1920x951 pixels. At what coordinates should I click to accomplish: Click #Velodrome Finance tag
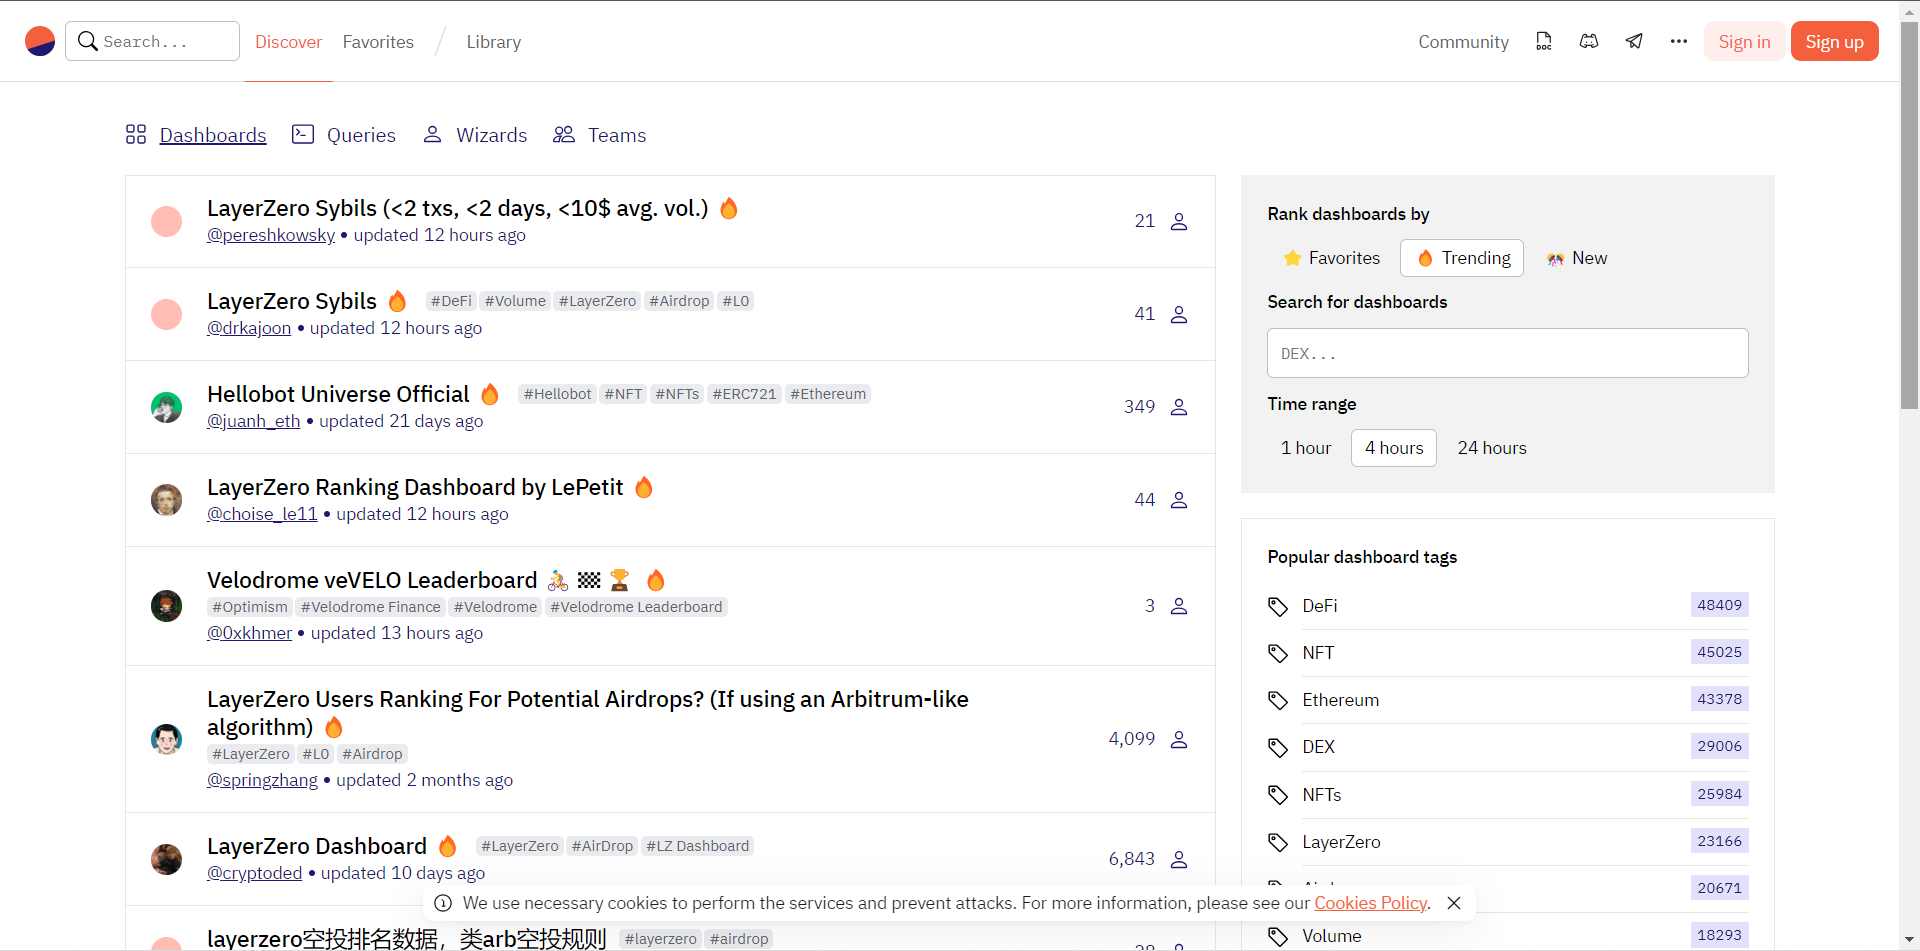point(370,607)
